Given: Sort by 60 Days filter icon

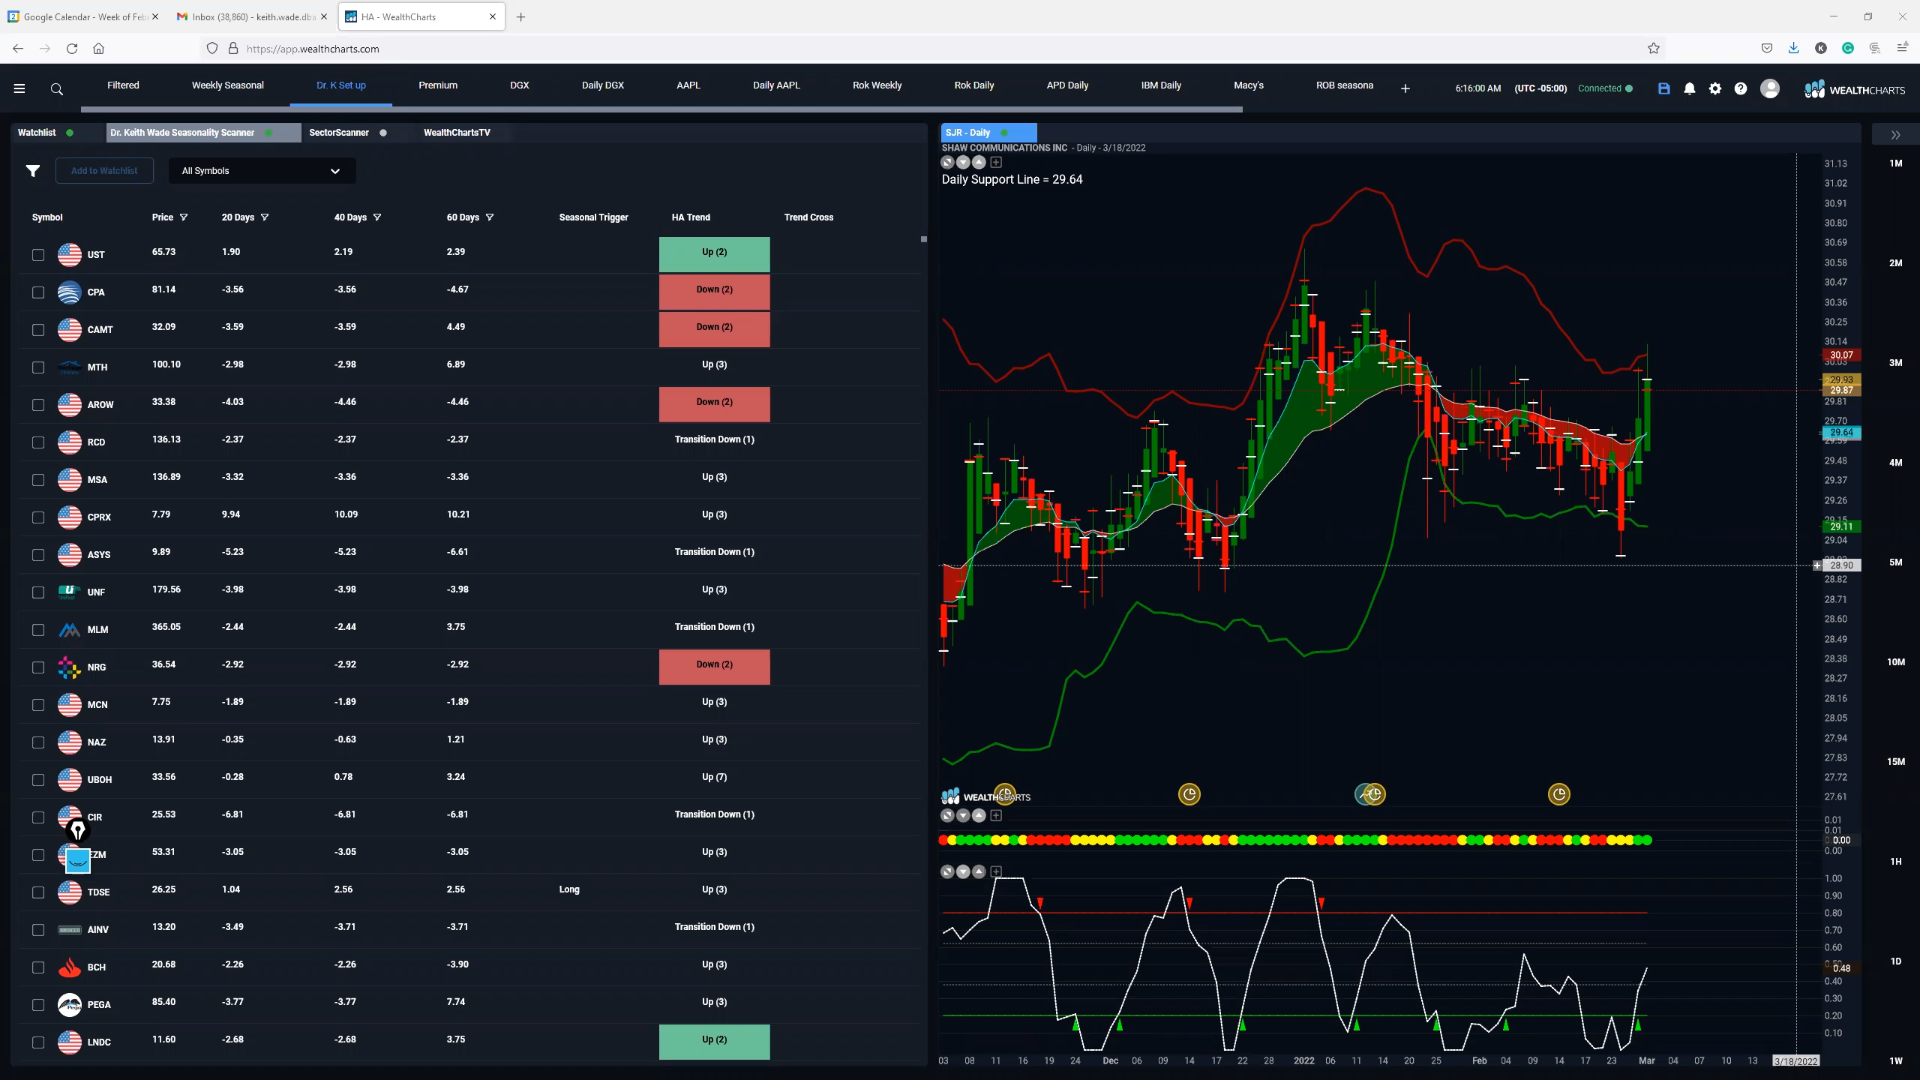Looking at the screenshot, I should (490, 217).
